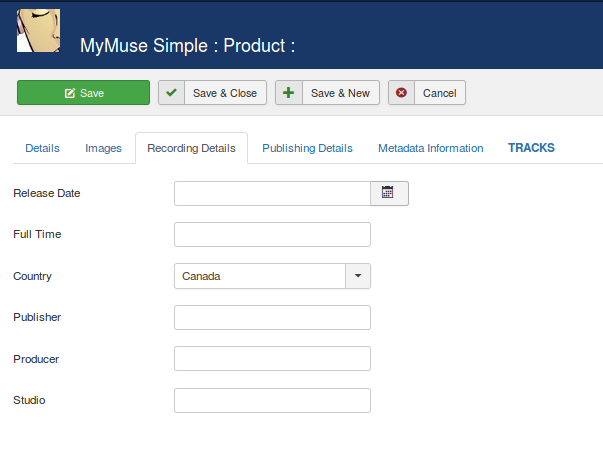The height and width of the screenshot is (452, 603).
Task: Click the green checkmark Save & Close icon
Action: point(172,93)
